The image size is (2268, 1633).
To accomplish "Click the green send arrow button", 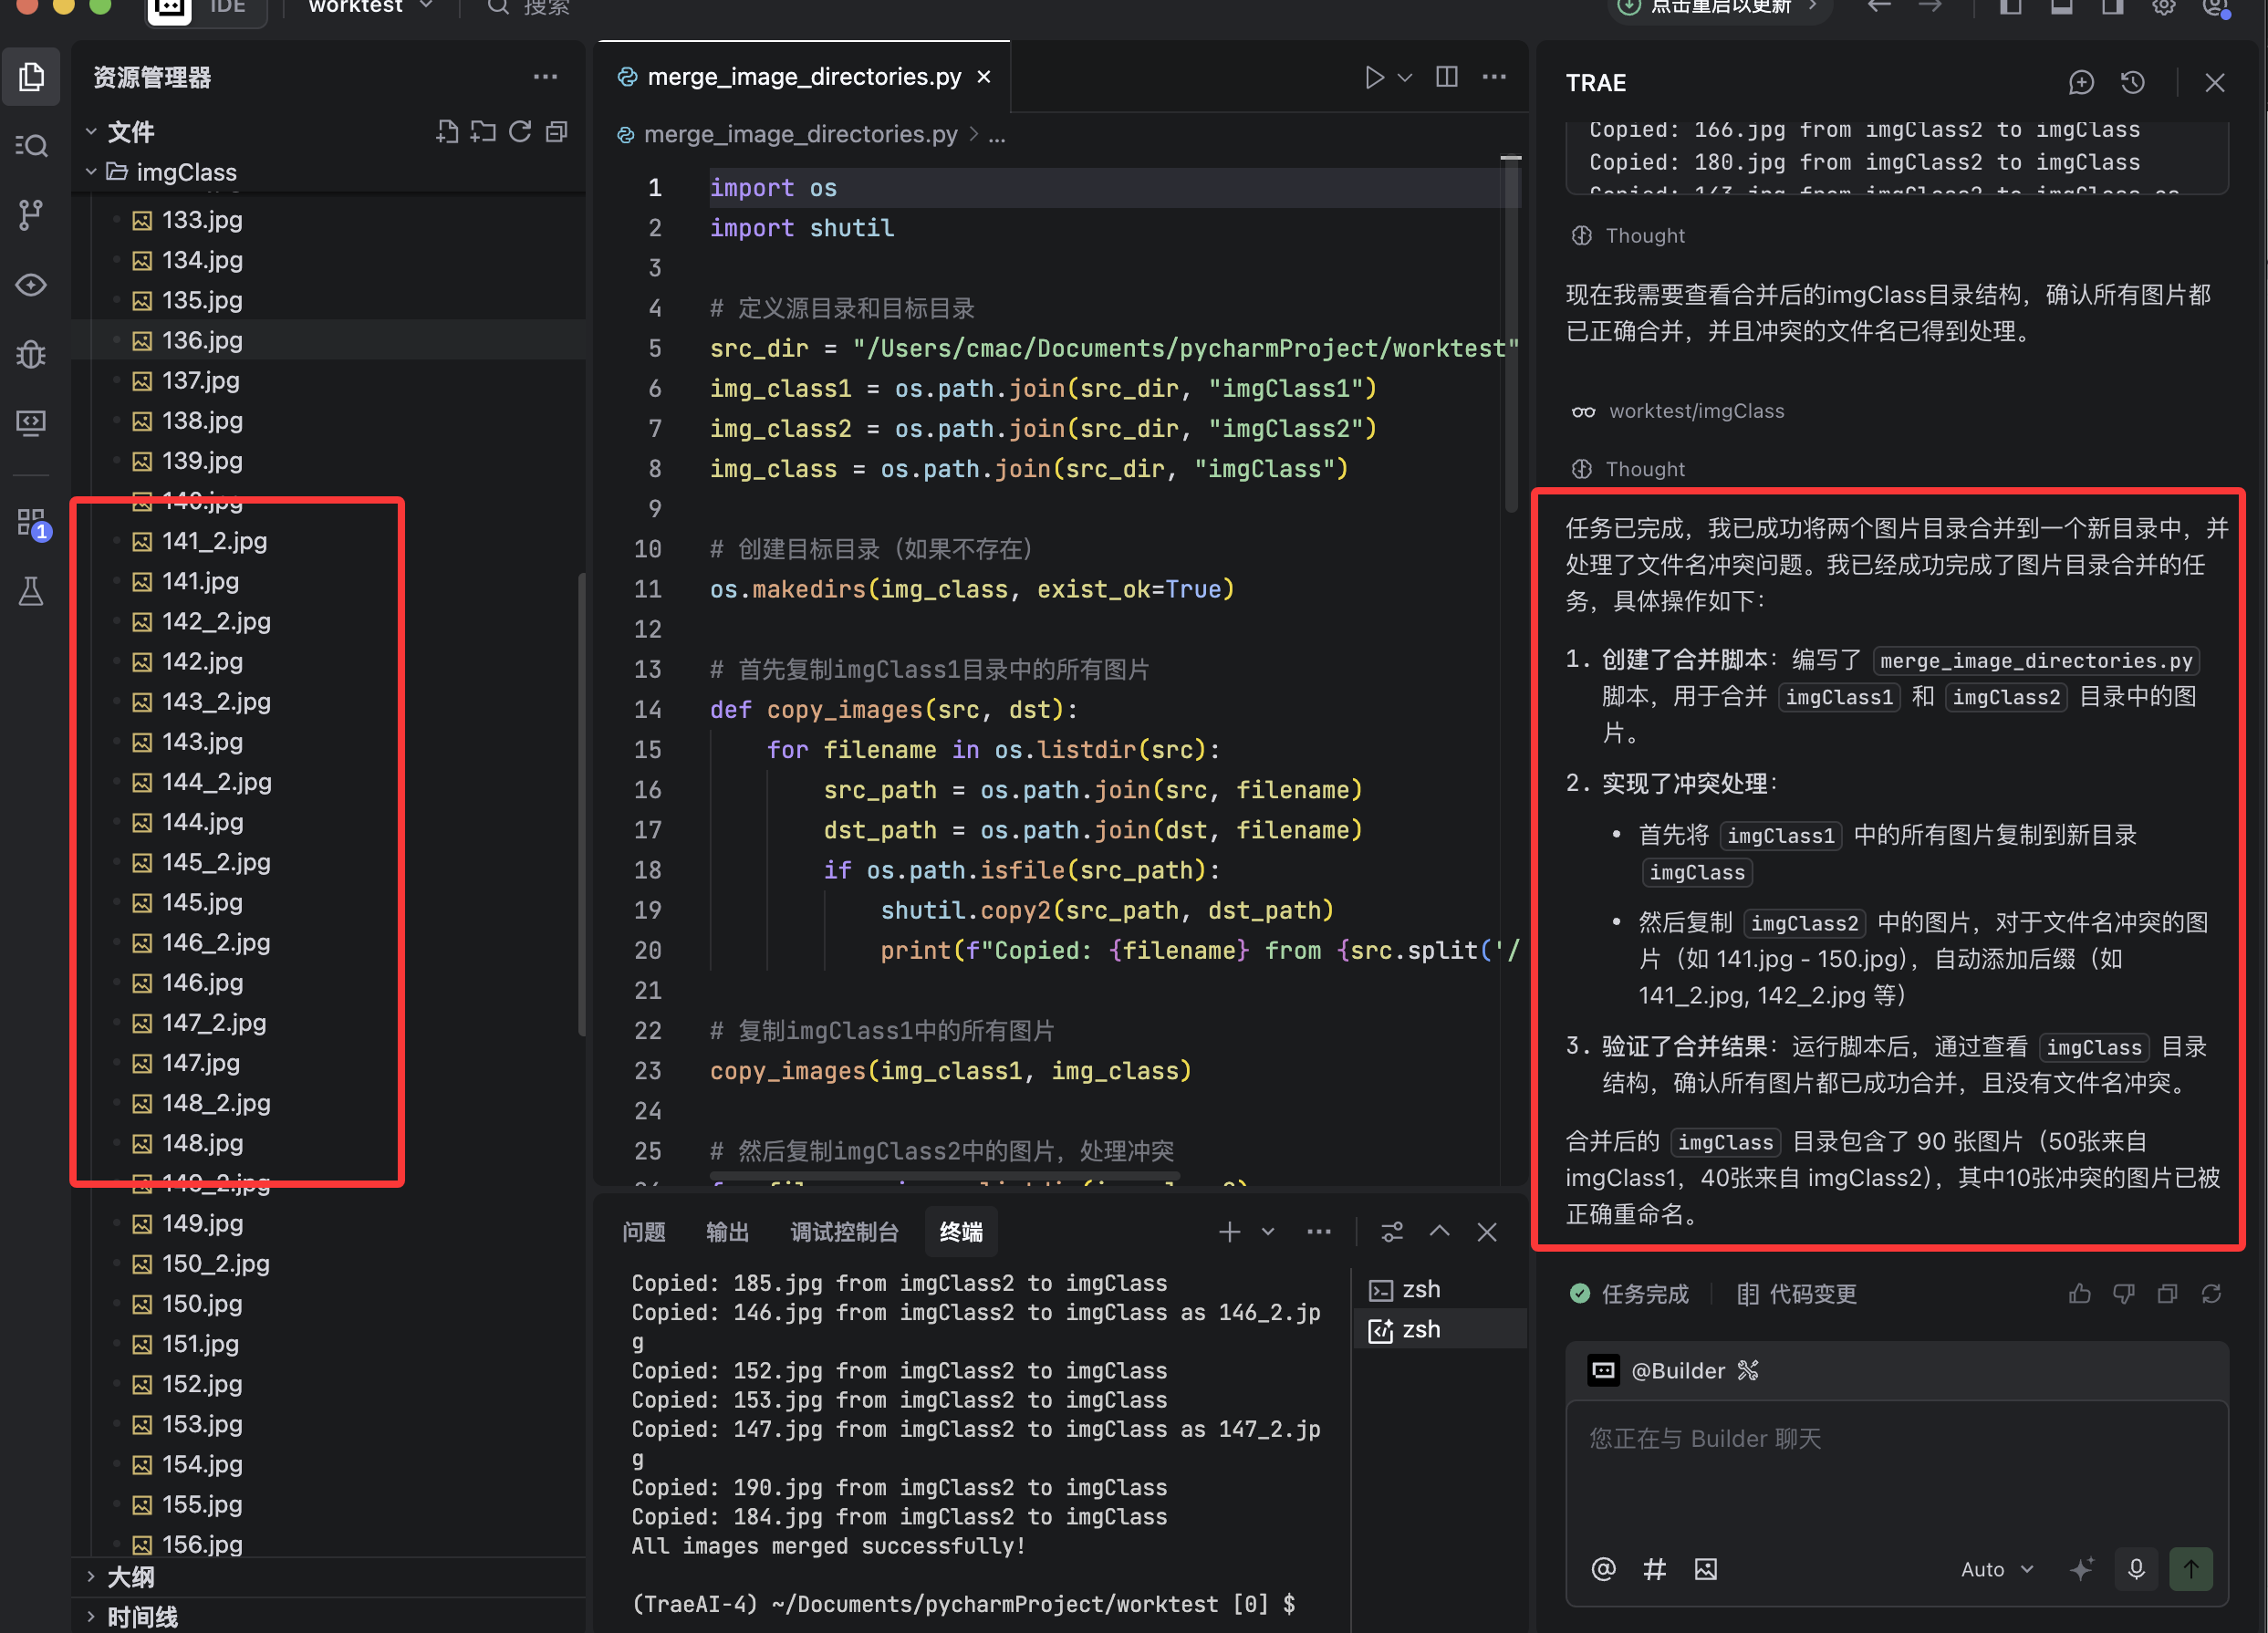I will [x=2190, y=1568].
